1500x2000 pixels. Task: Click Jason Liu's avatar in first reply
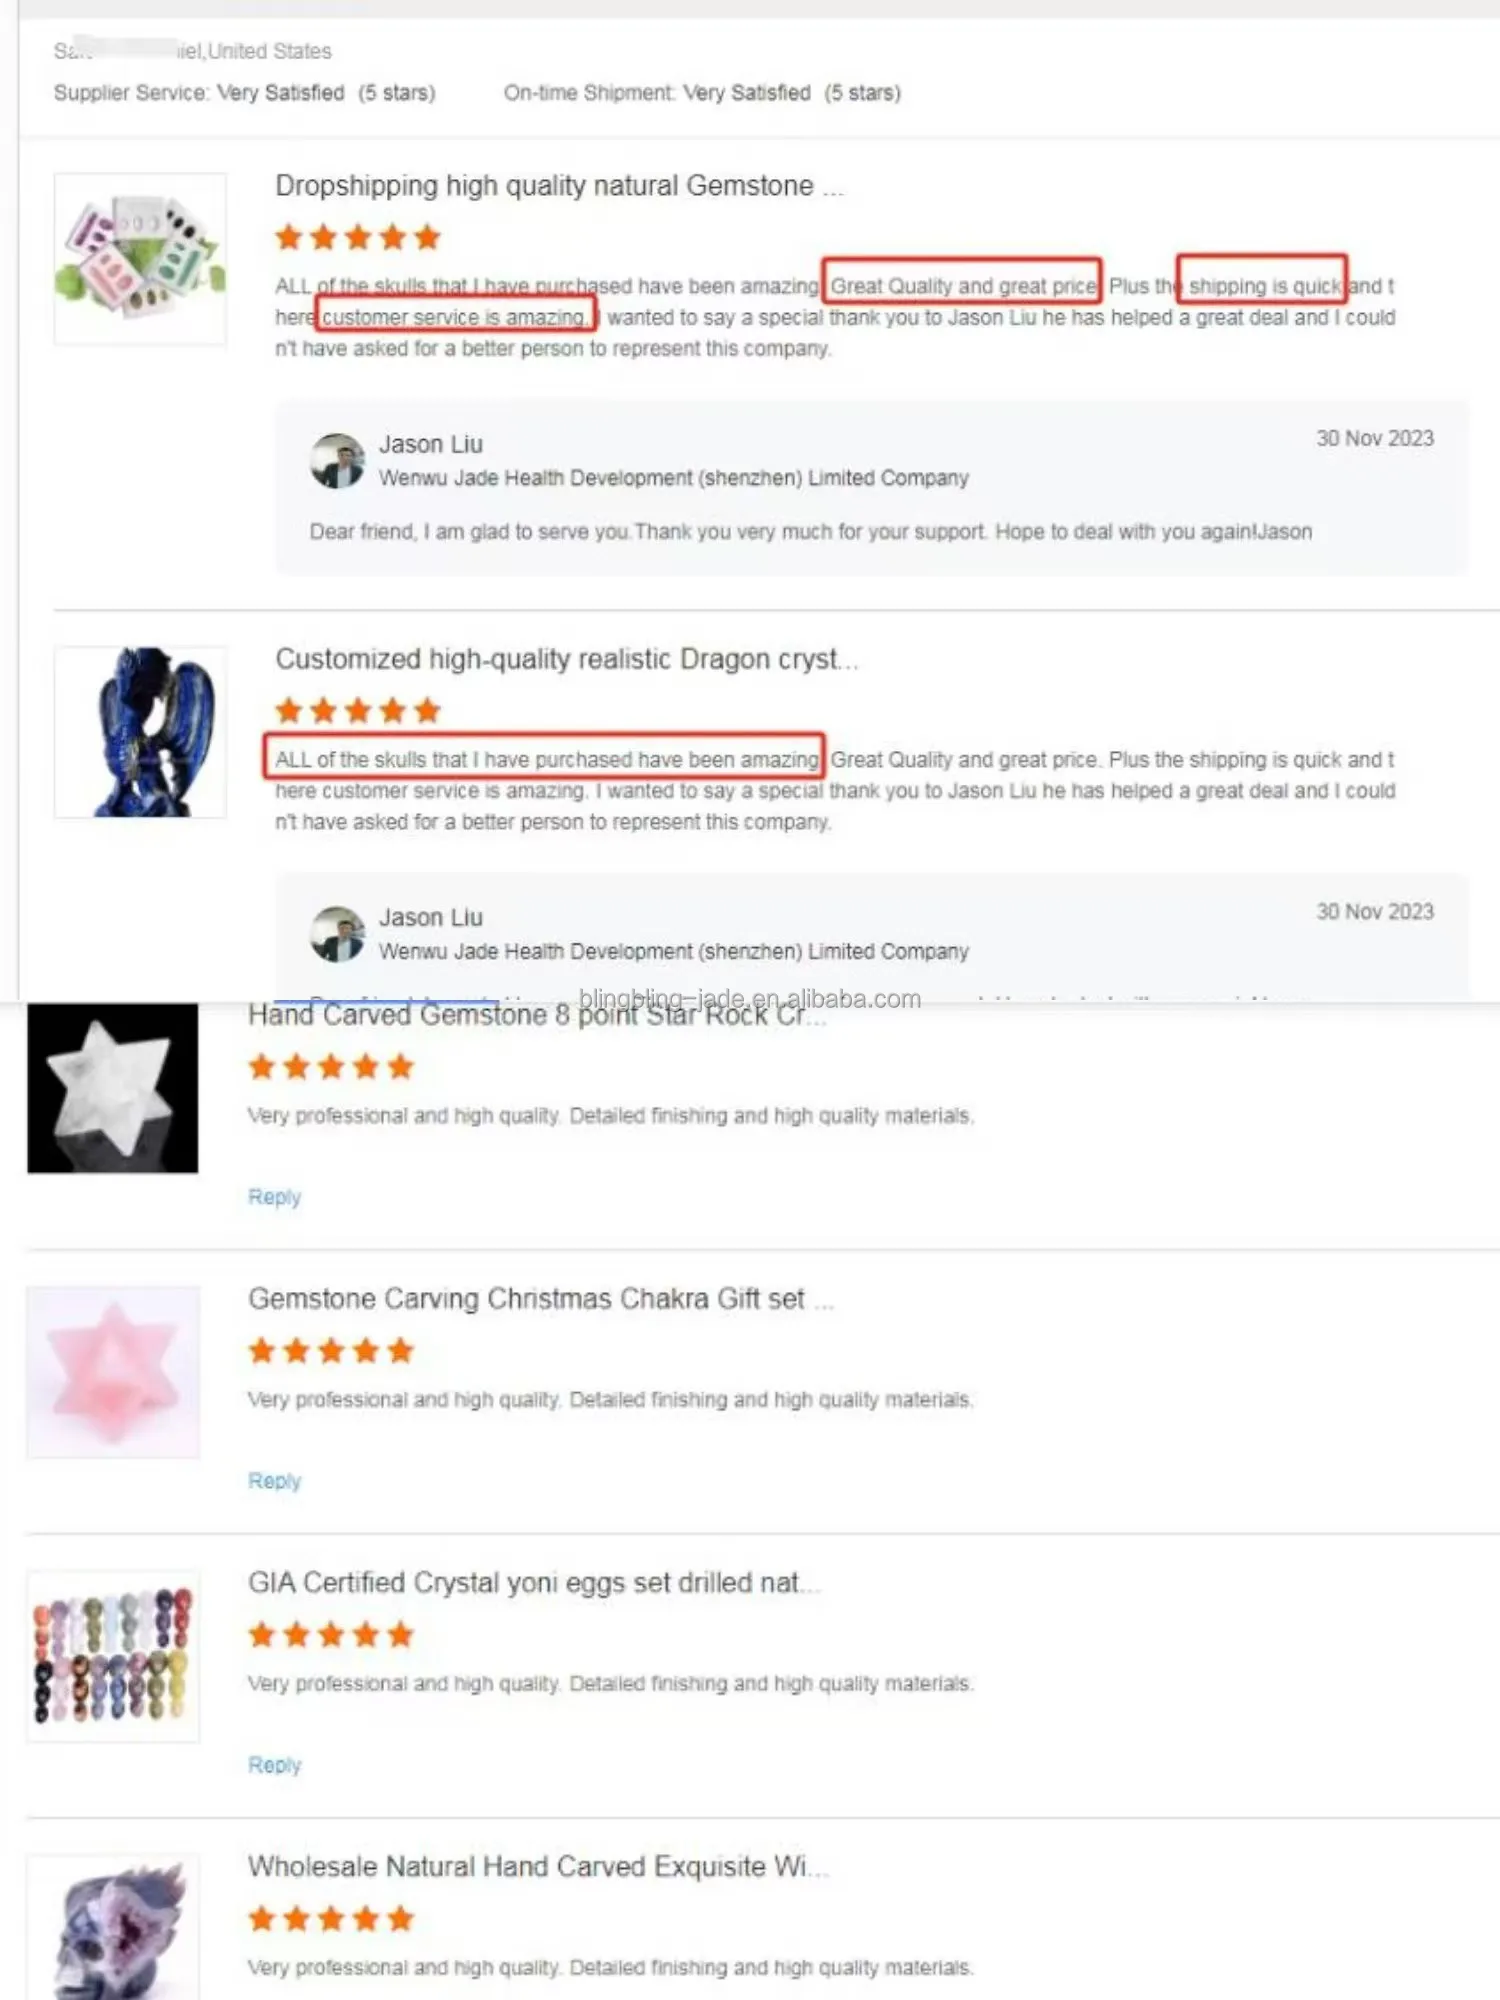337,461
